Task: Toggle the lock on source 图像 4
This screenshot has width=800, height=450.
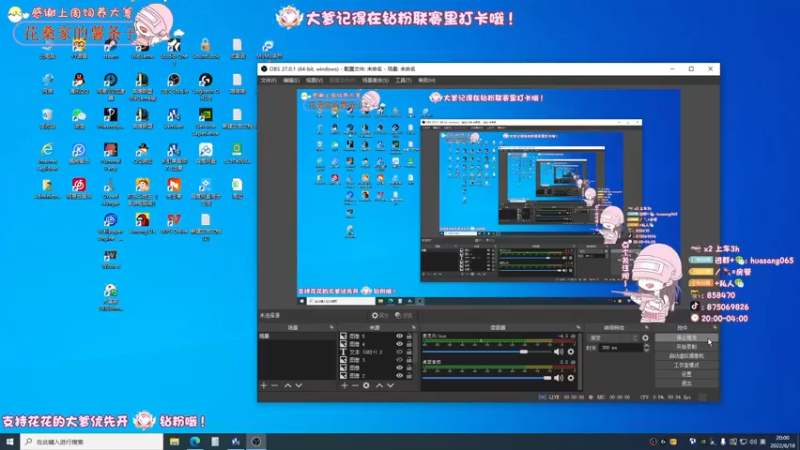Action: point(409,344)
